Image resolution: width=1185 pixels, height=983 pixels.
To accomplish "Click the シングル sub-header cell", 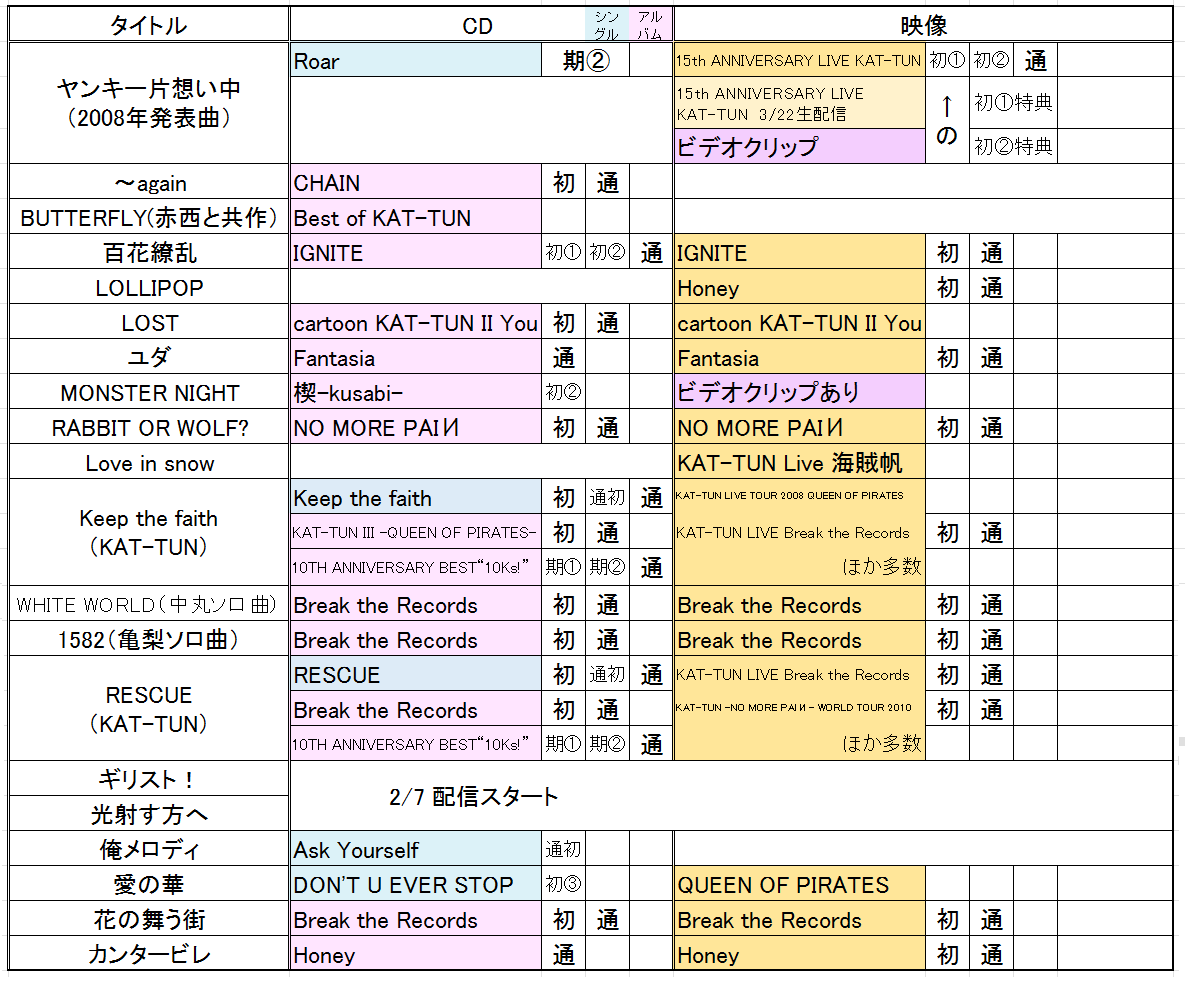I will tap(607, 25).
